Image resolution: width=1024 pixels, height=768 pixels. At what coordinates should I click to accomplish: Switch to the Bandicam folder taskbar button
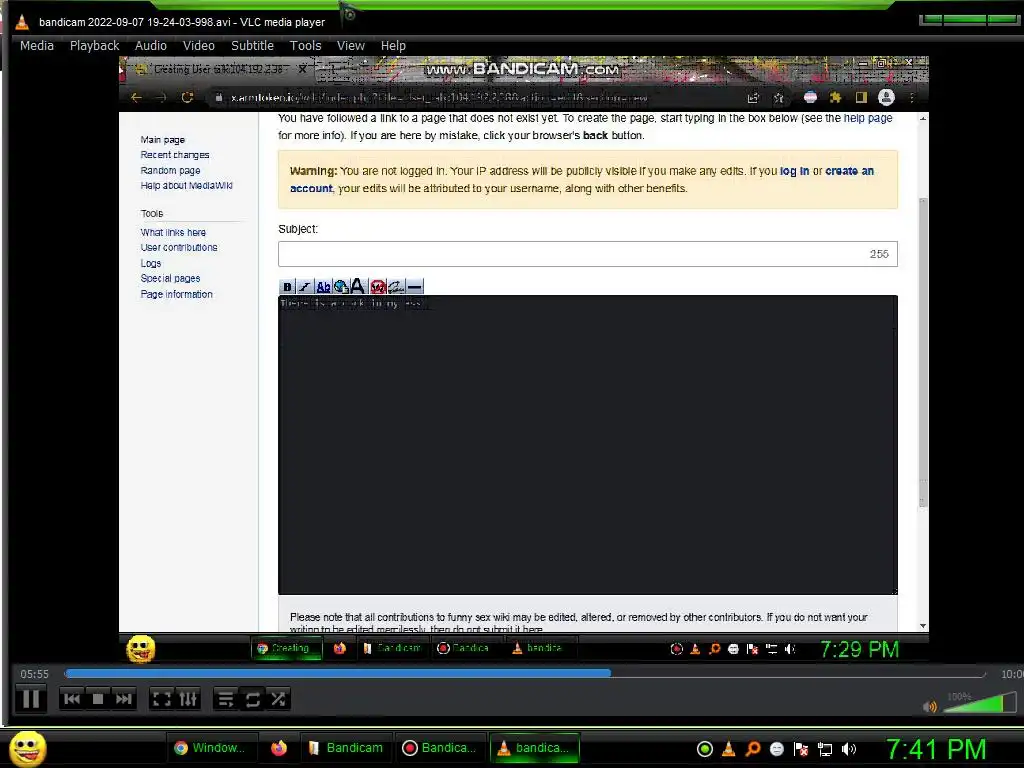(347, 748)
